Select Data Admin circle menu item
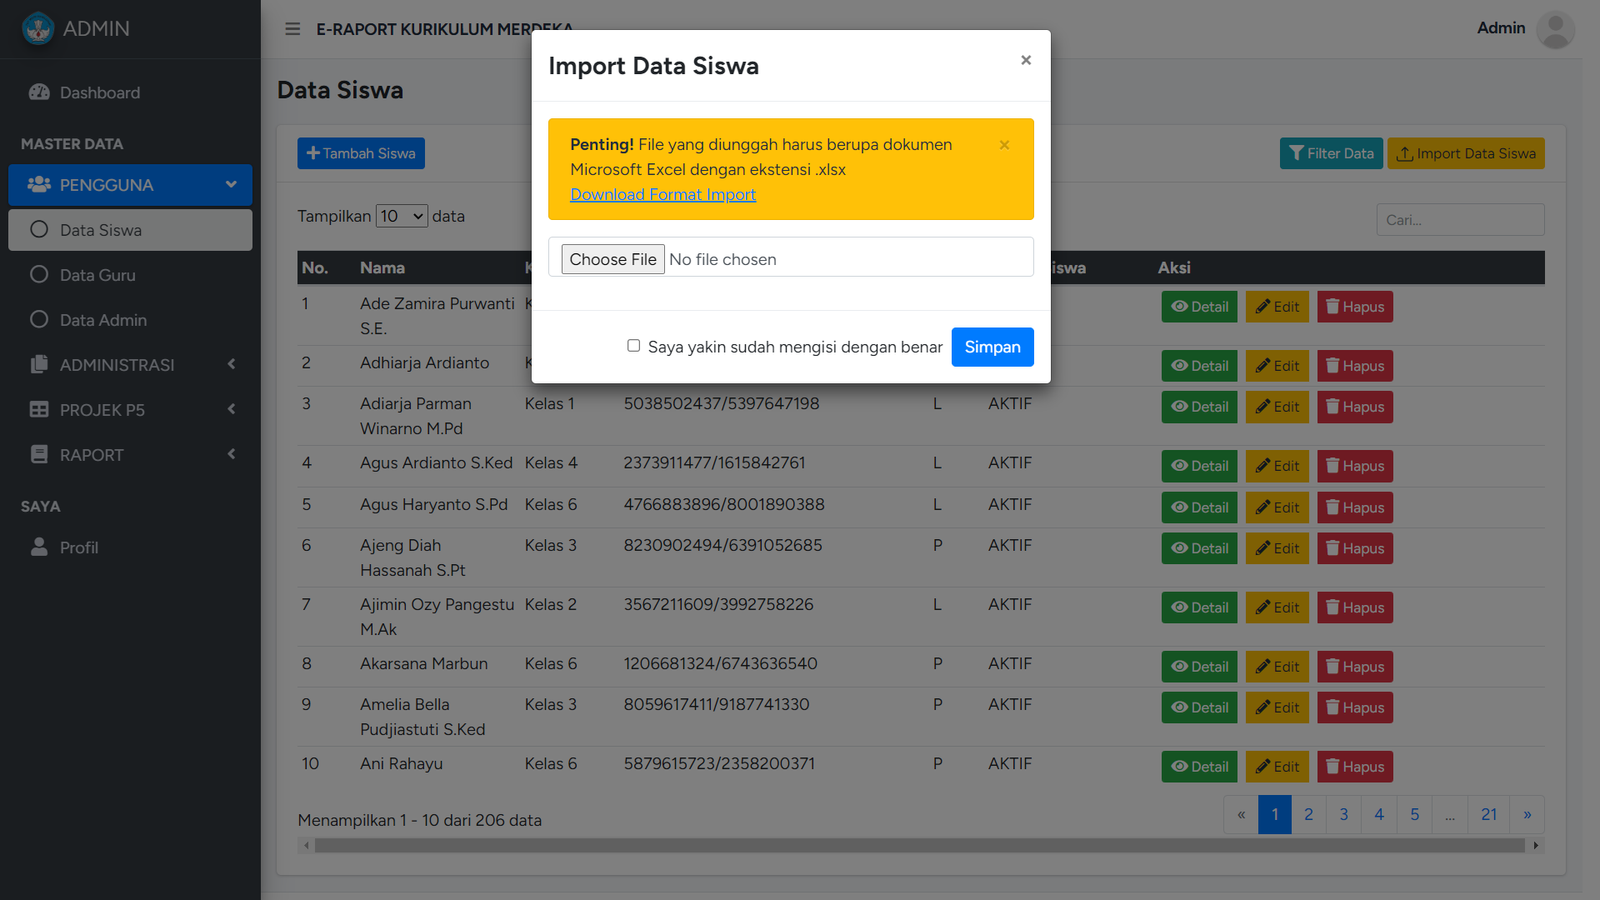This screenshot has width=1600, height=900. tap(103, 320)
